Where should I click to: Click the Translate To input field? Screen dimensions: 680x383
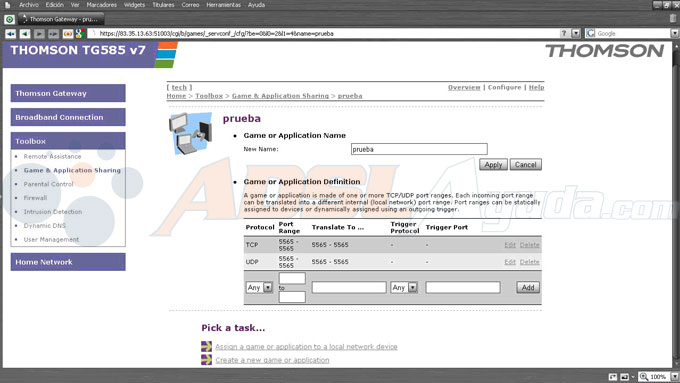point(349,288)
